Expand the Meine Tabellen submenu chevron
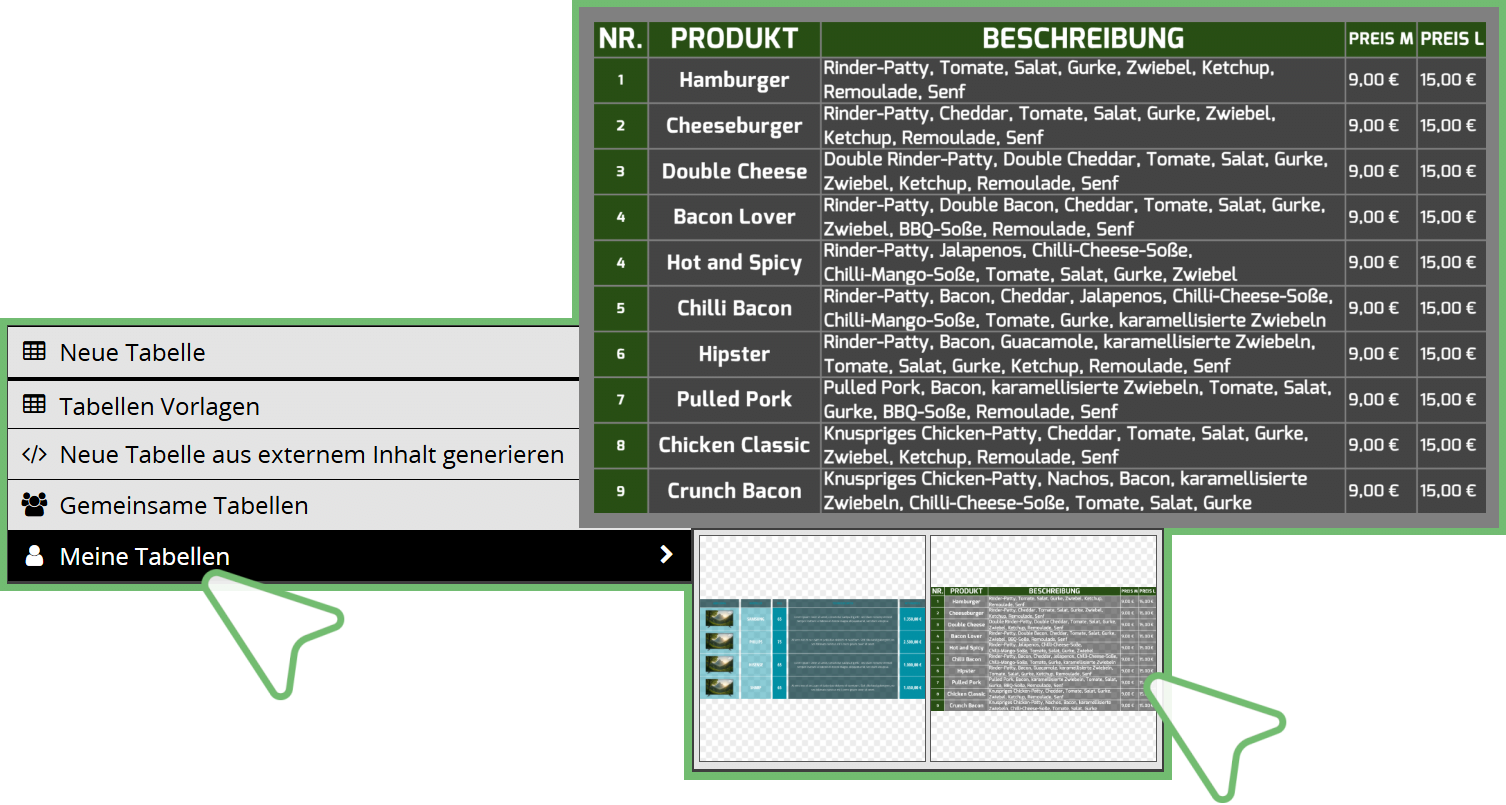This screenshot has width=1506, height=805. [x=667, y=555]
